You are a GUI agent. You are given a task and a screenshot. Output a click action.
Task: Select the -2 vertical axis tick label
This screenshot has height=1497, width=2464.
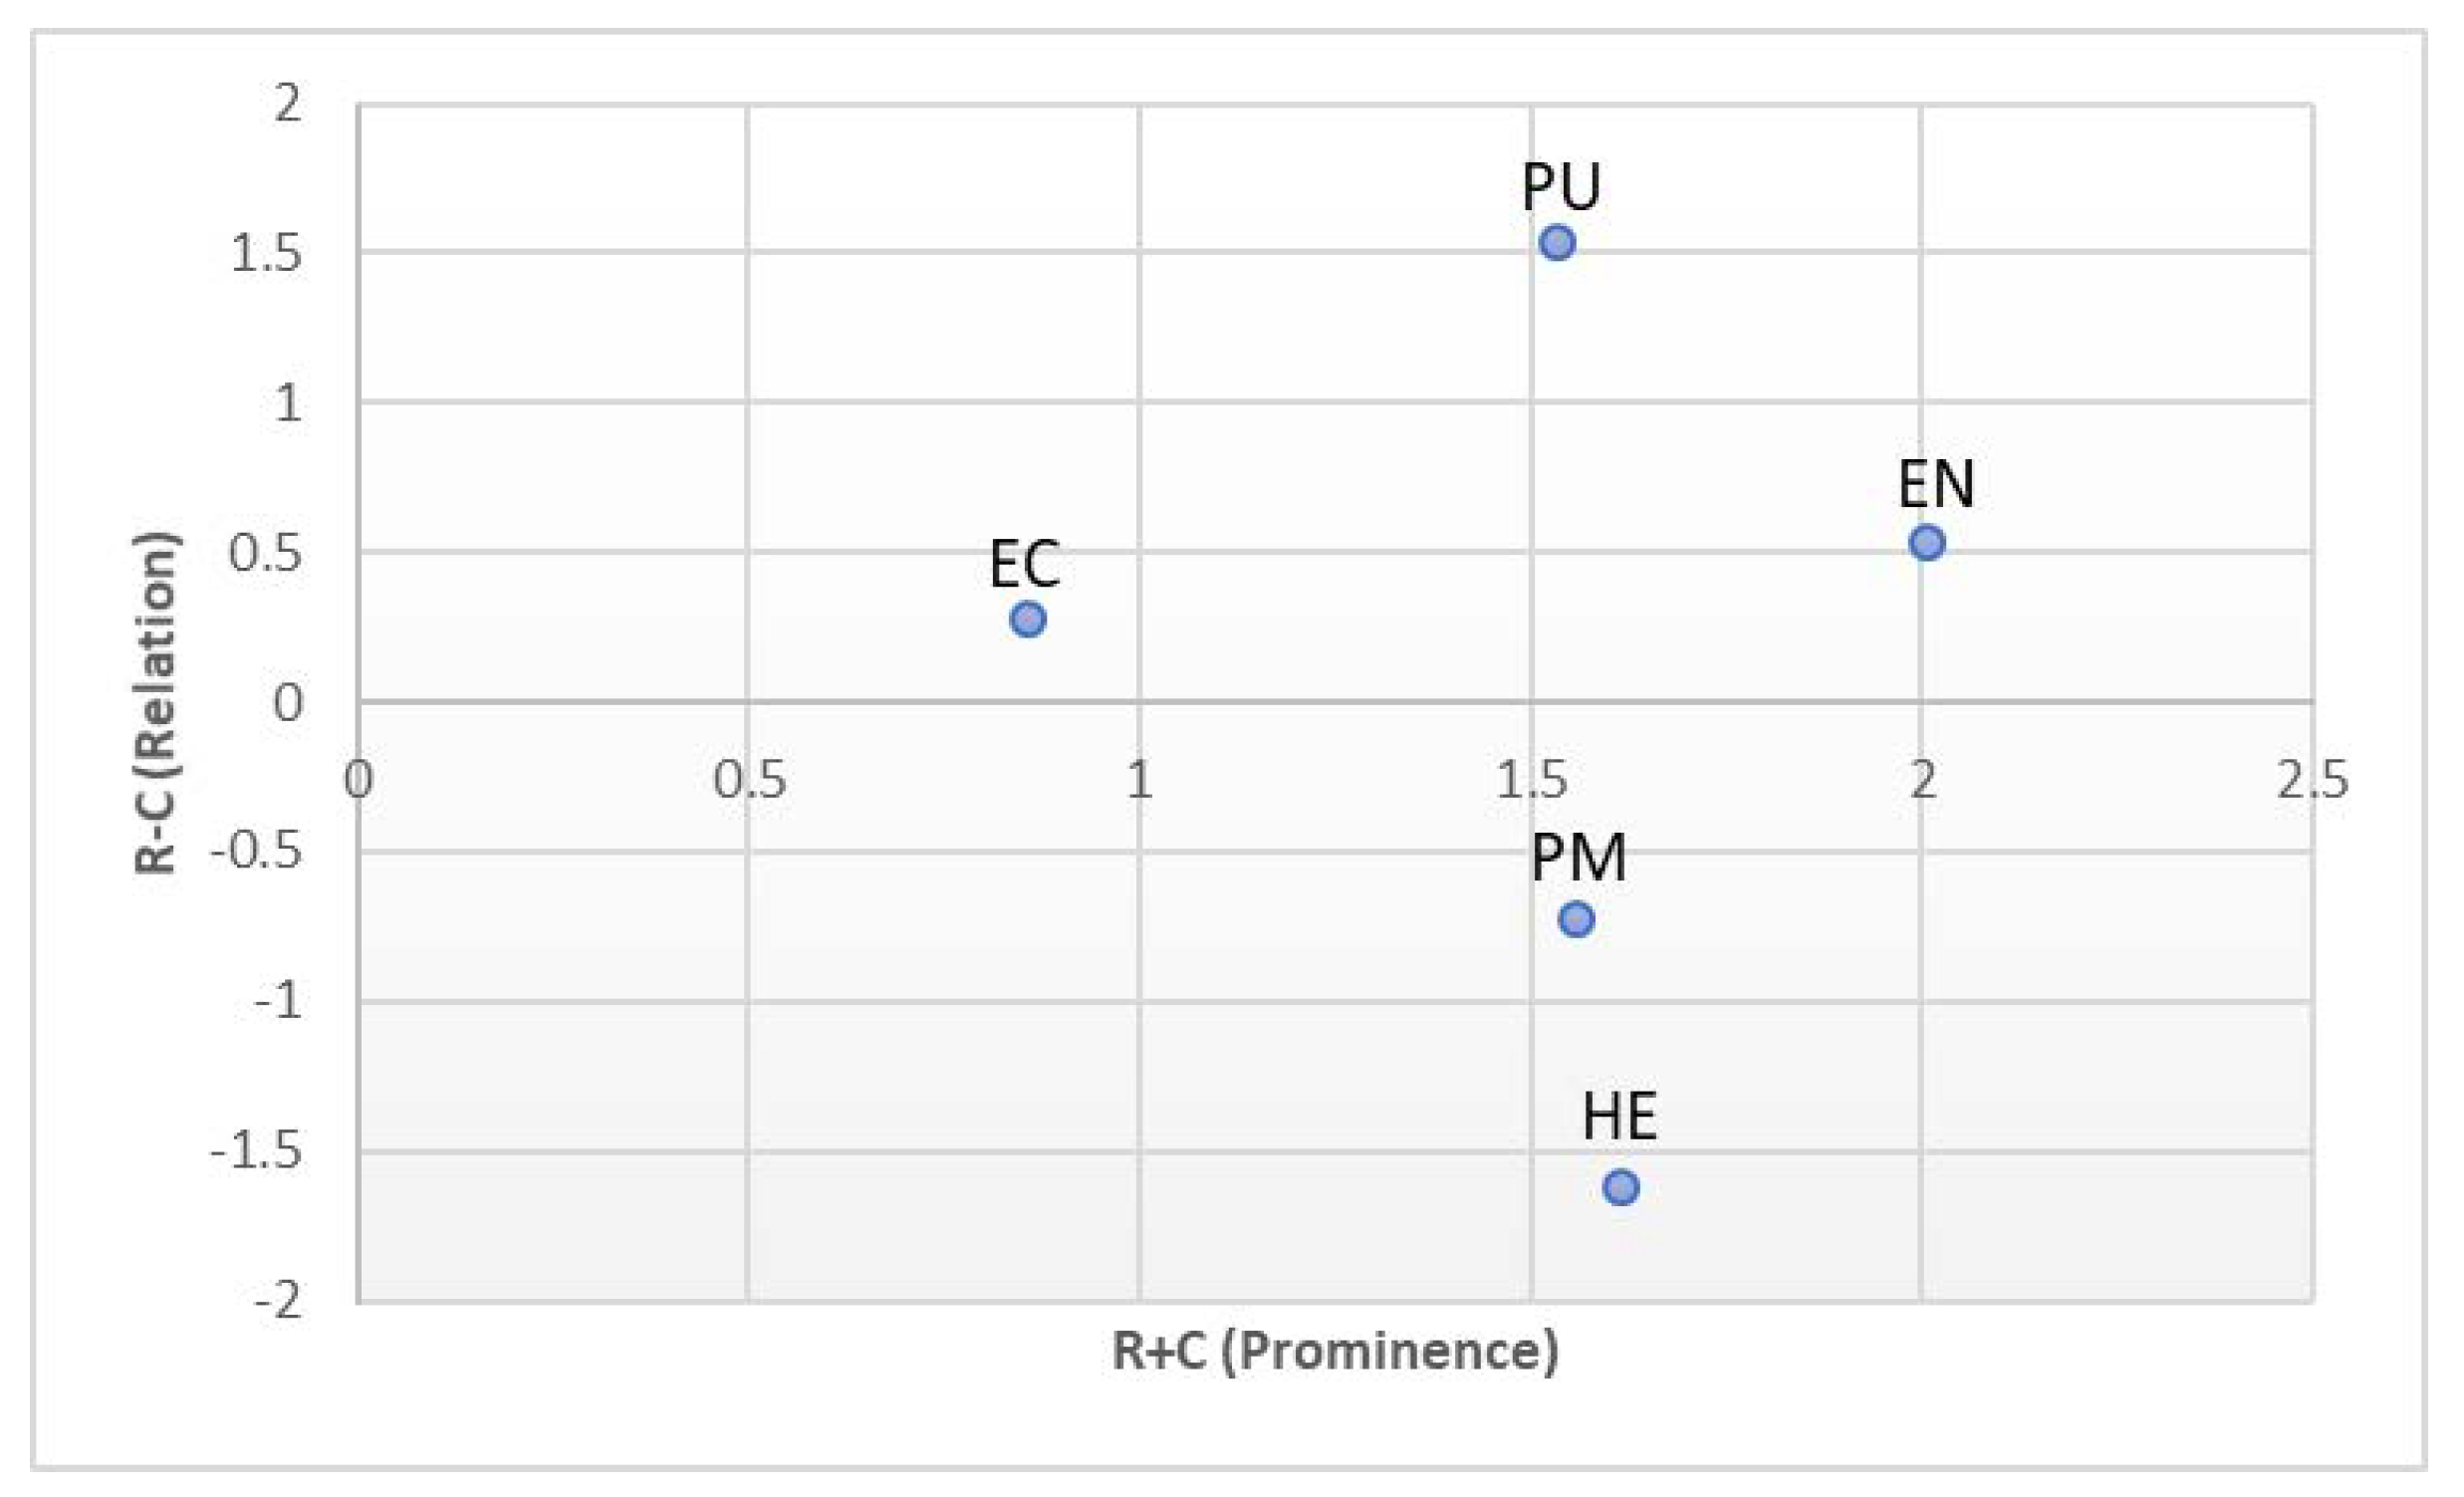[x=278, y=1302]
